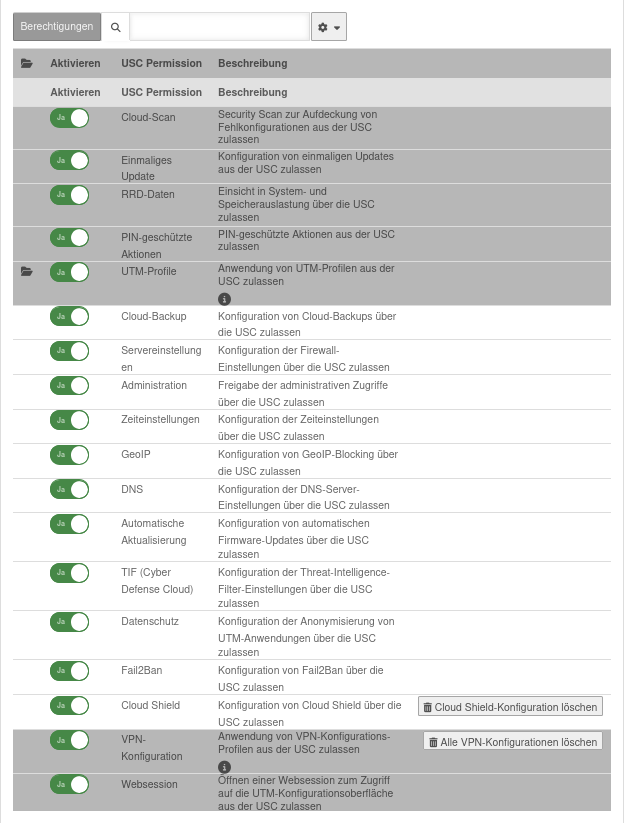
Task: Turn off the GeoIP permission
Action: coord(69,454)
